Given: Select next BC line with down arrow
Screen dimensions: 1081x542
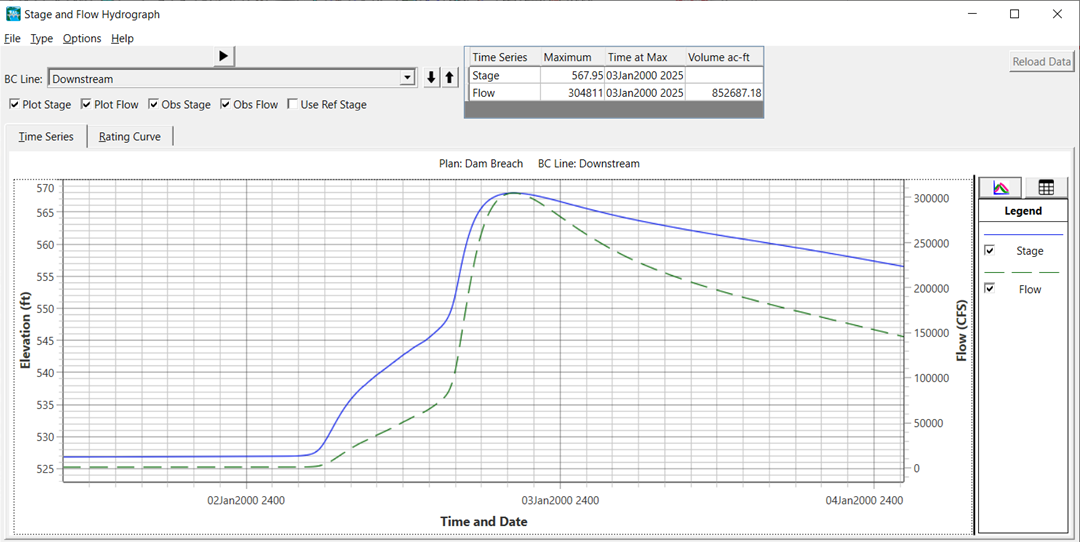Looking at the screenshot, I should (432, 79).
